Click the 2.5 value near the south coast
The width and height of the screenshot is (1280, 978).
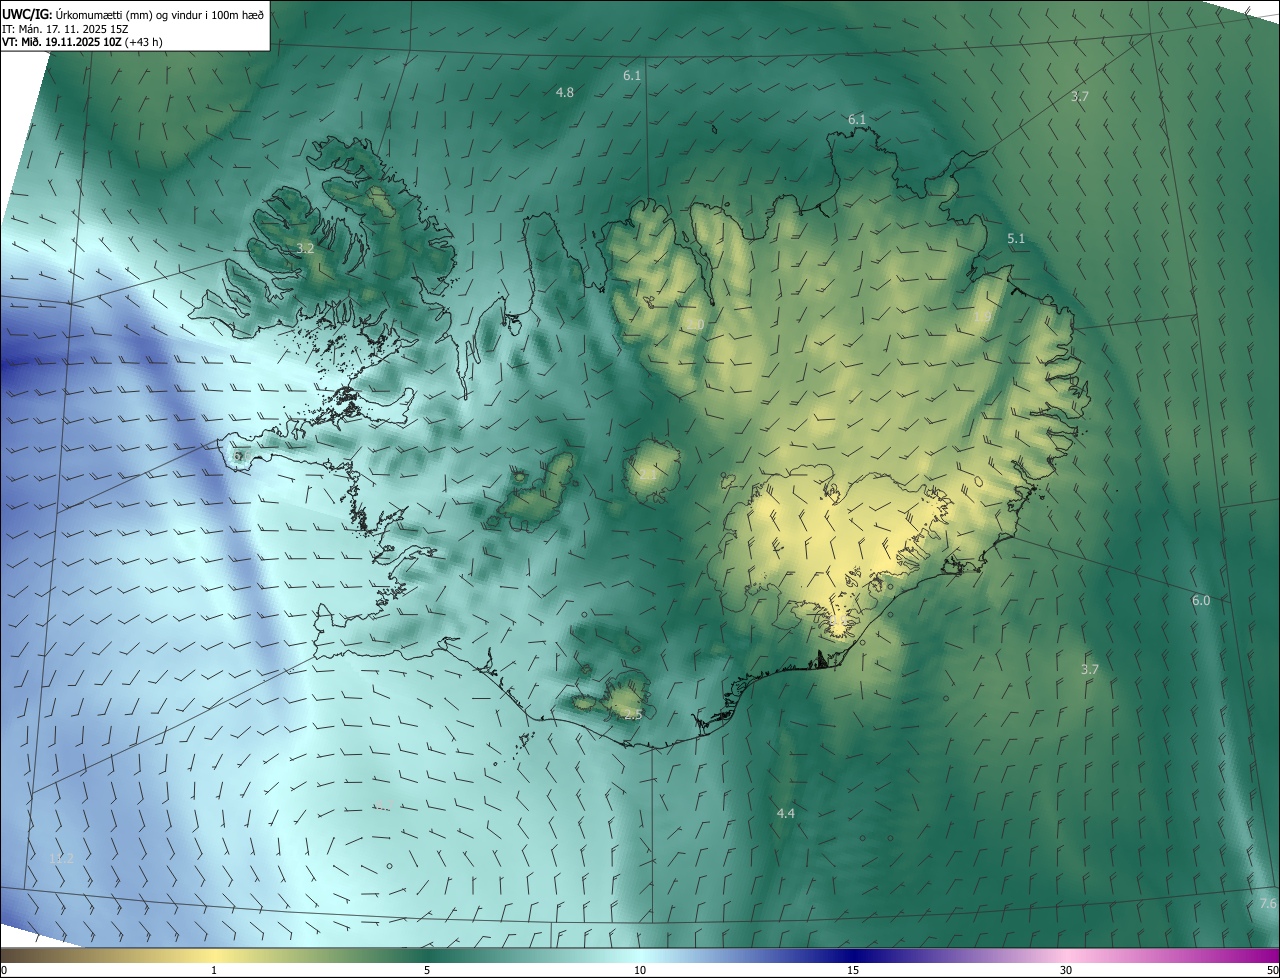[633, 714]
